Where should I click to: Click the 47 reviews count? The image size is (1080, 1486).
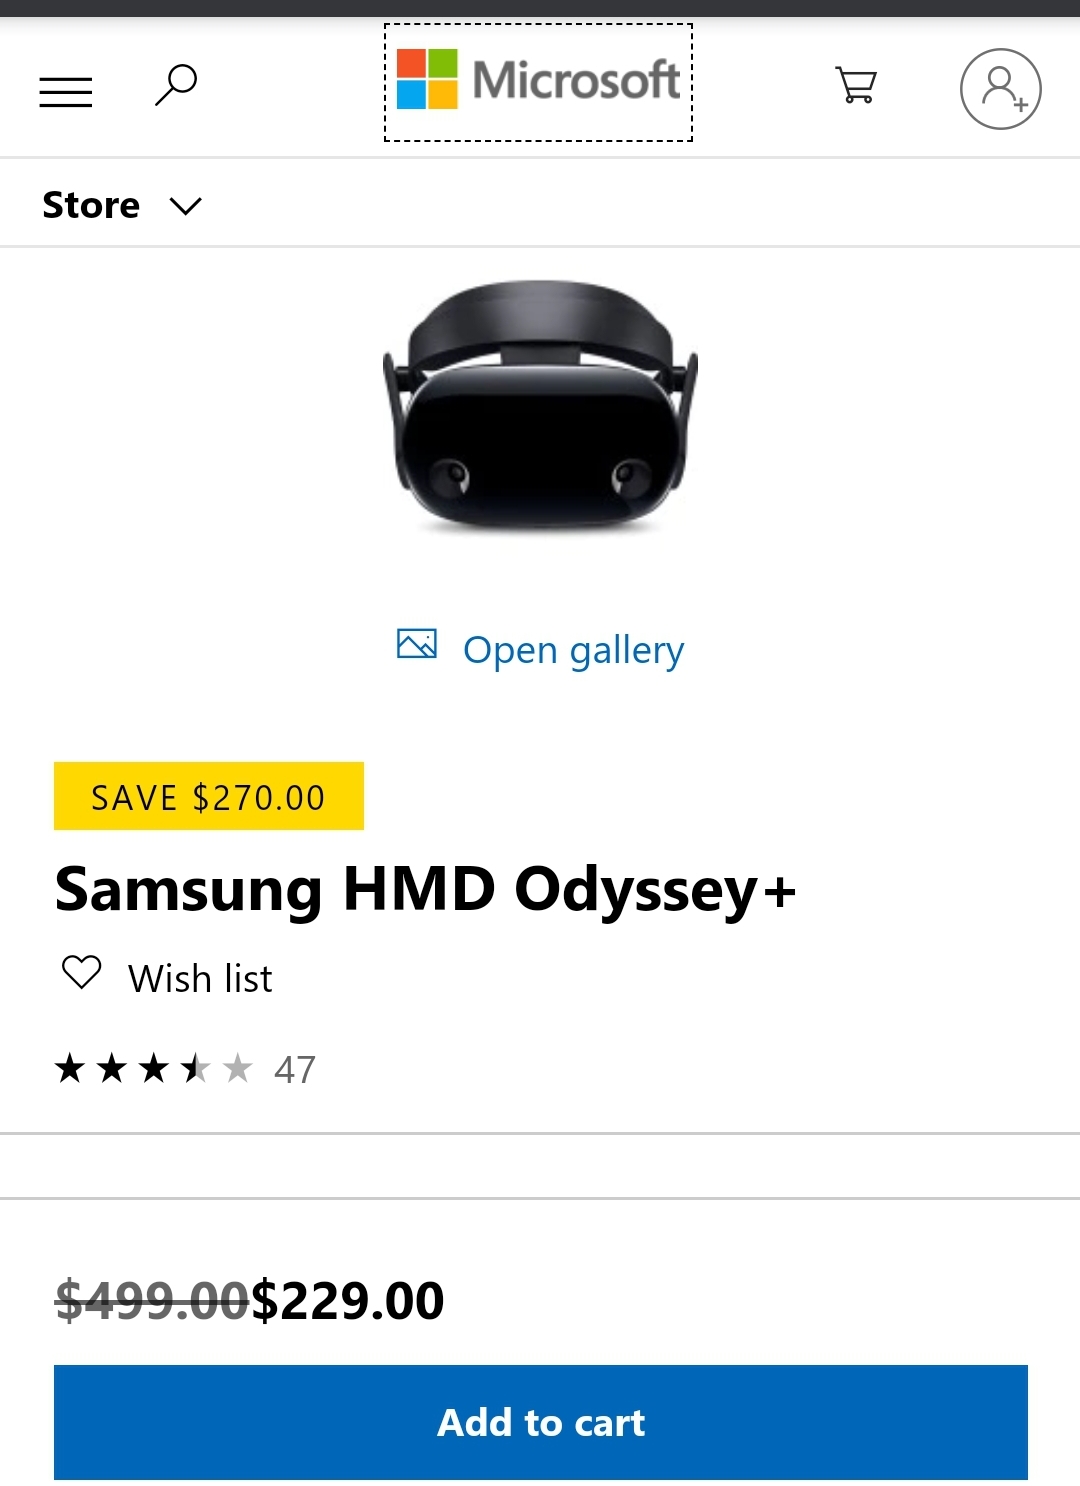pyautogui.click(x=295, y=1070)
